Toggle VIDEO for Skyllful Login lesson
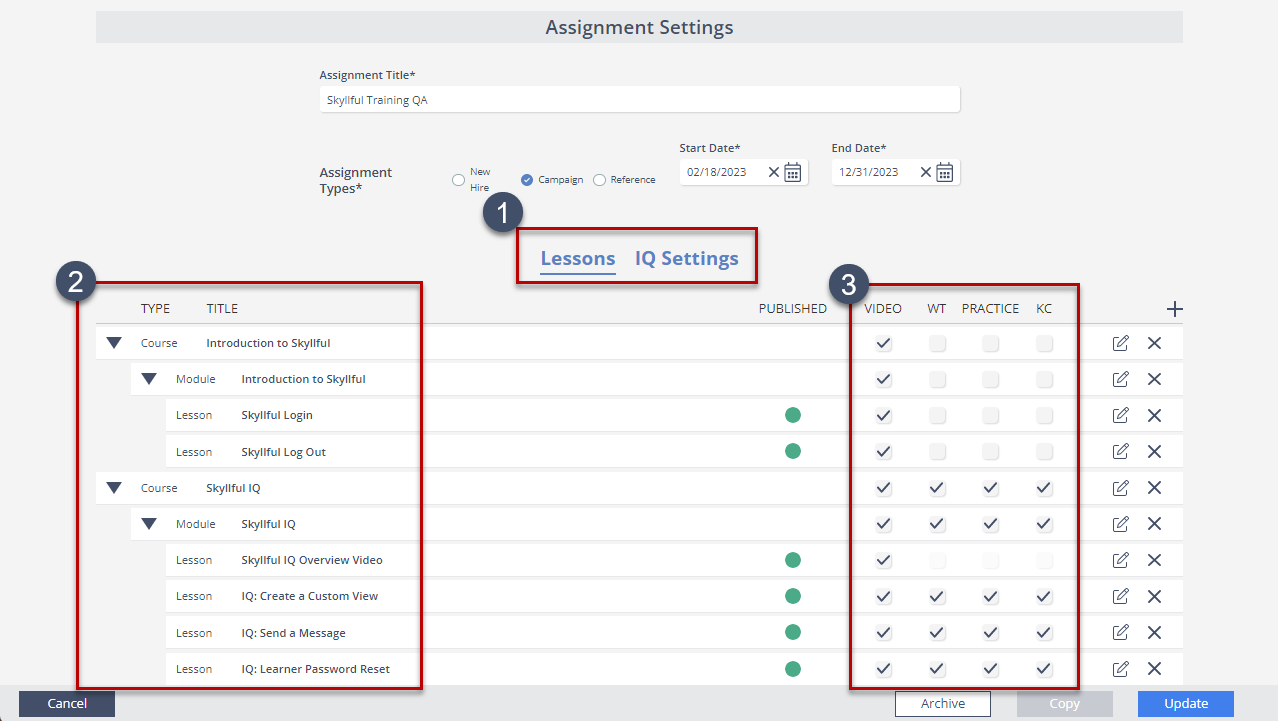Image resolution: width=1278 pixels, height=721 pixels. [883, 415]
